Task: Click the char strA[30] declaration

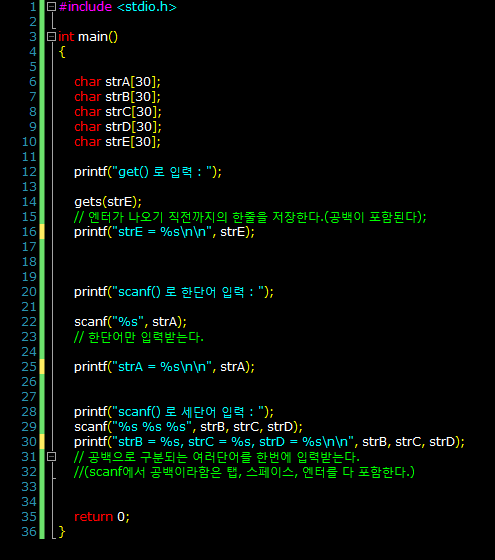Action: click(x=117, y=82)
